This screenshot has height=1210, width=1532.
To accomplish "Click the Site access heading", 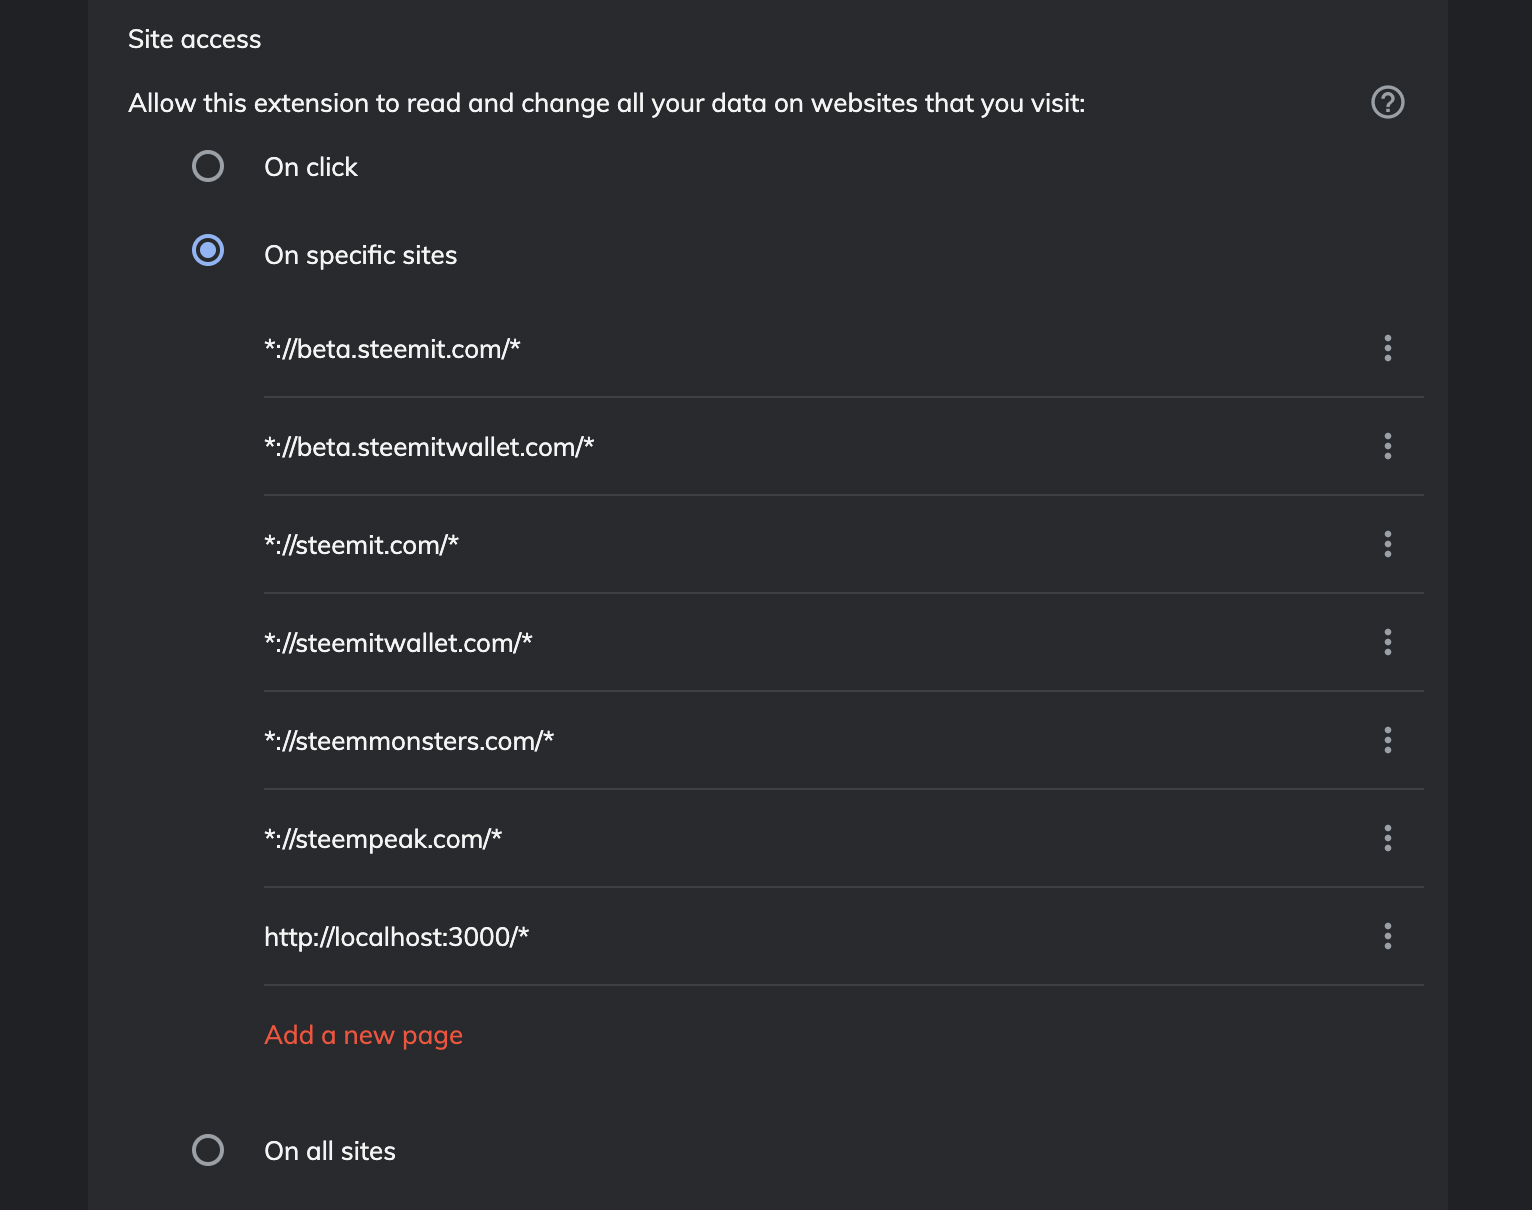I will 195,39.
